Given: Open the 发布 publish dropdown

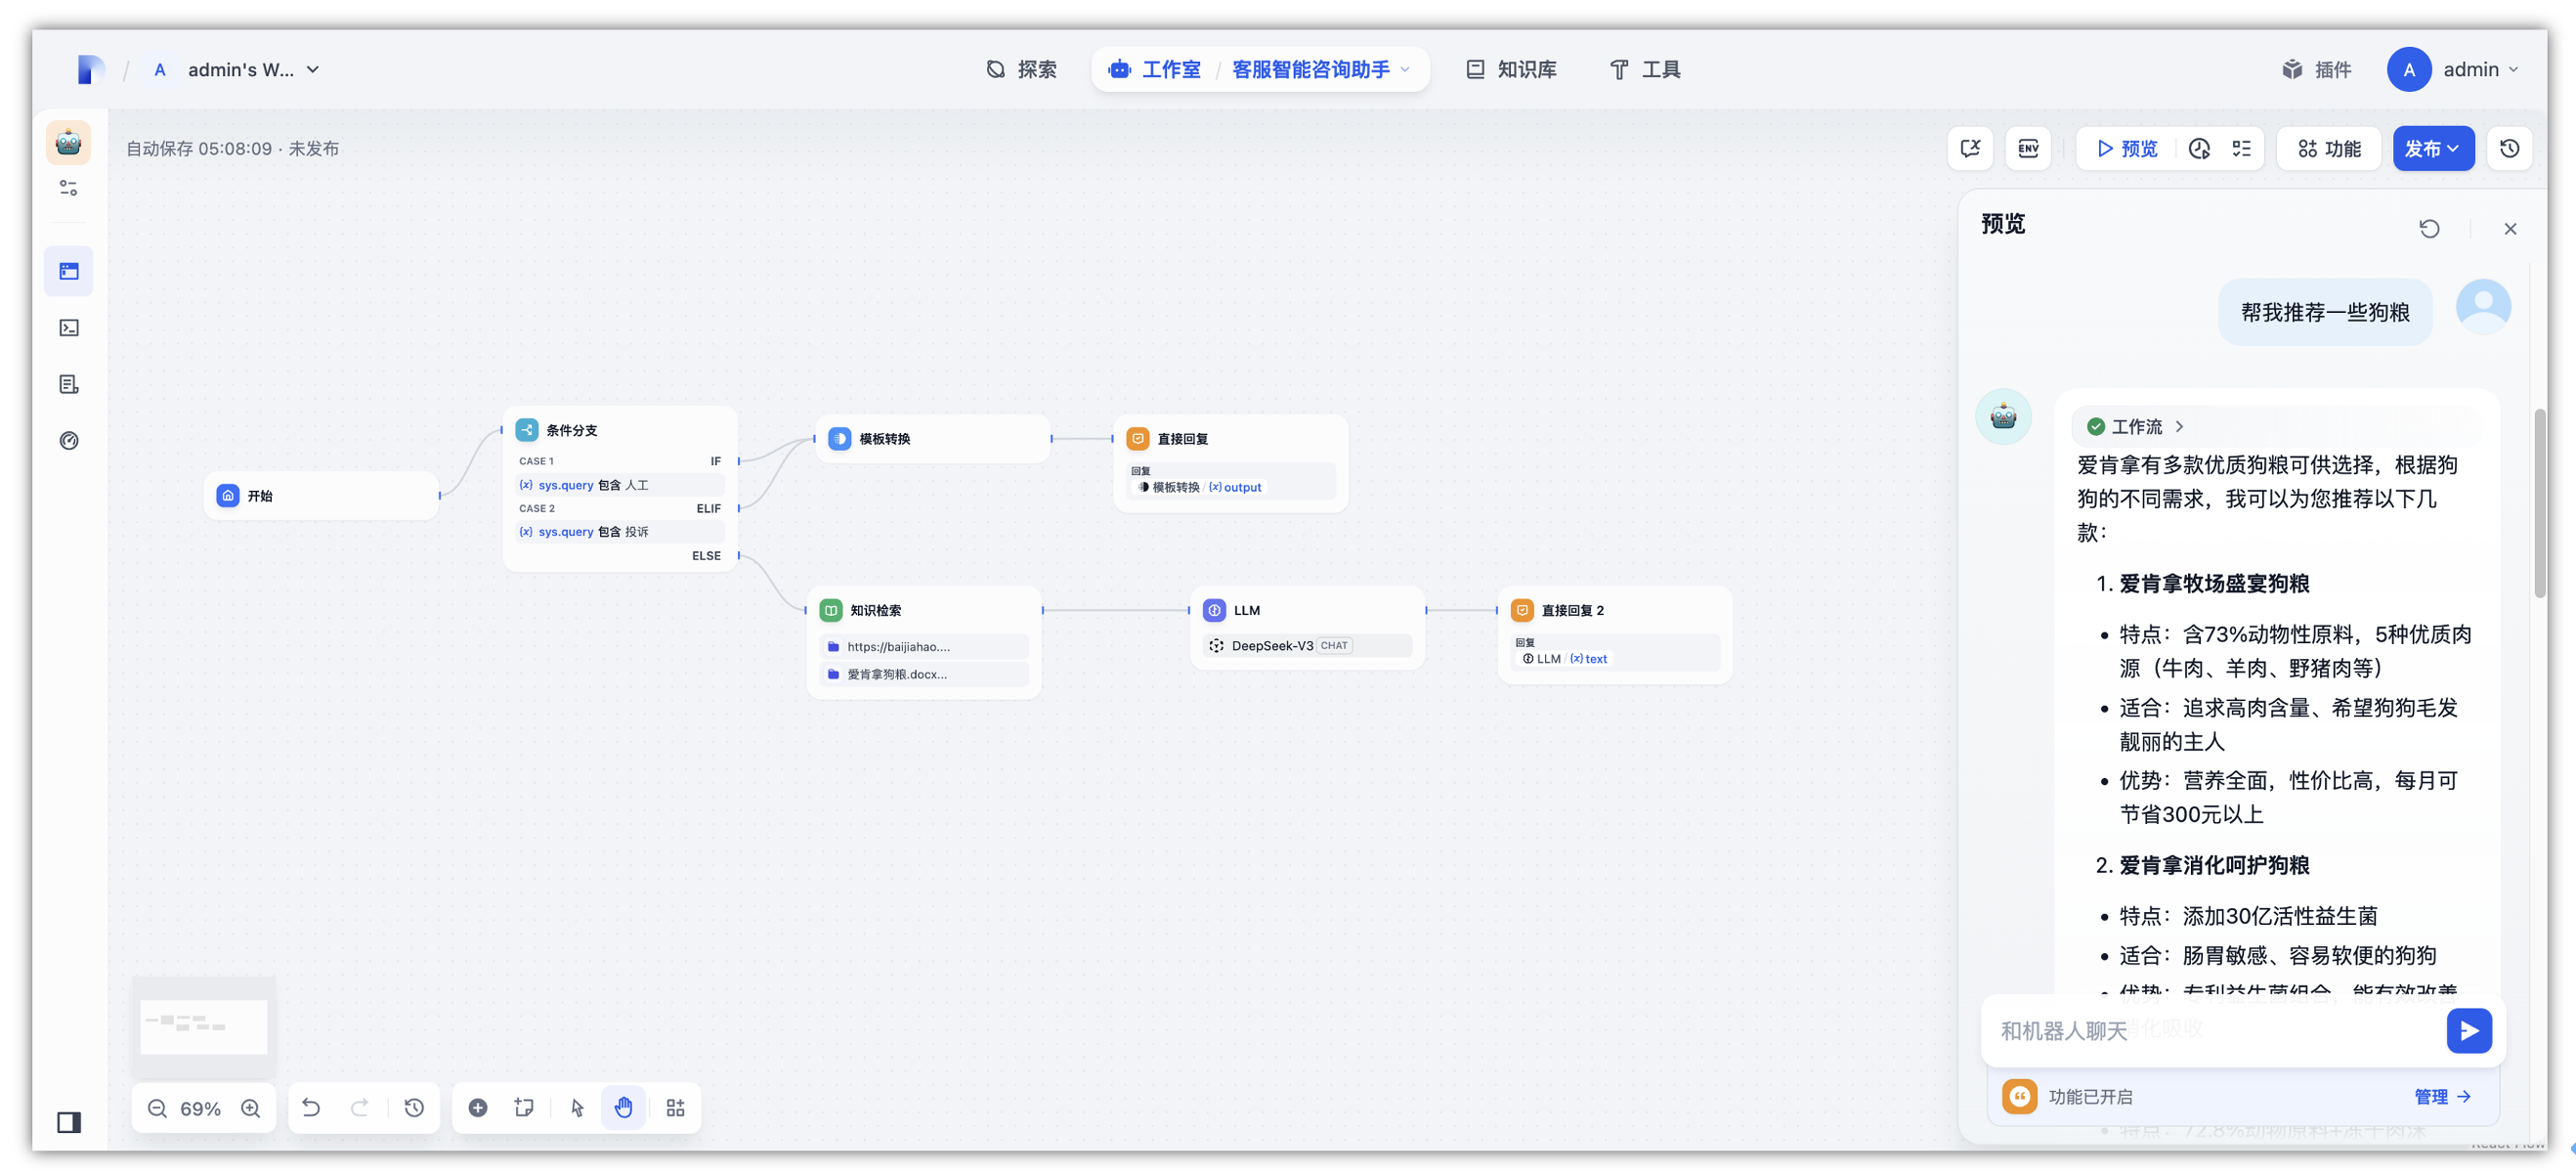Looking at the screenshot, I should point(2432,149).
